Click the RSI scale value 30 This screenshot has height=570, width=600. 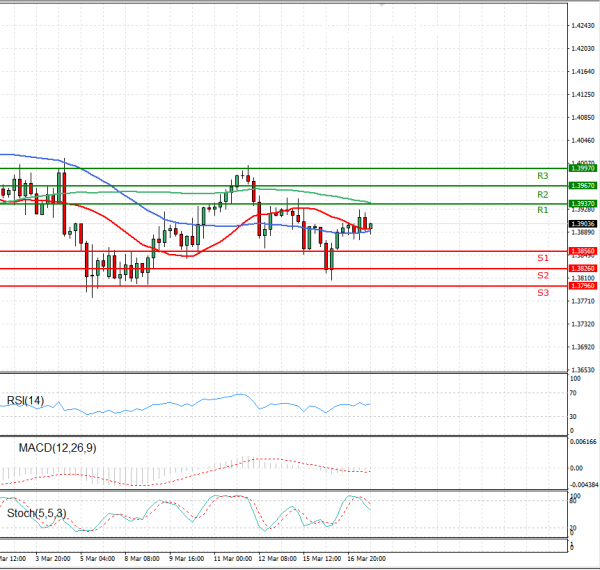tap(573, 416)
